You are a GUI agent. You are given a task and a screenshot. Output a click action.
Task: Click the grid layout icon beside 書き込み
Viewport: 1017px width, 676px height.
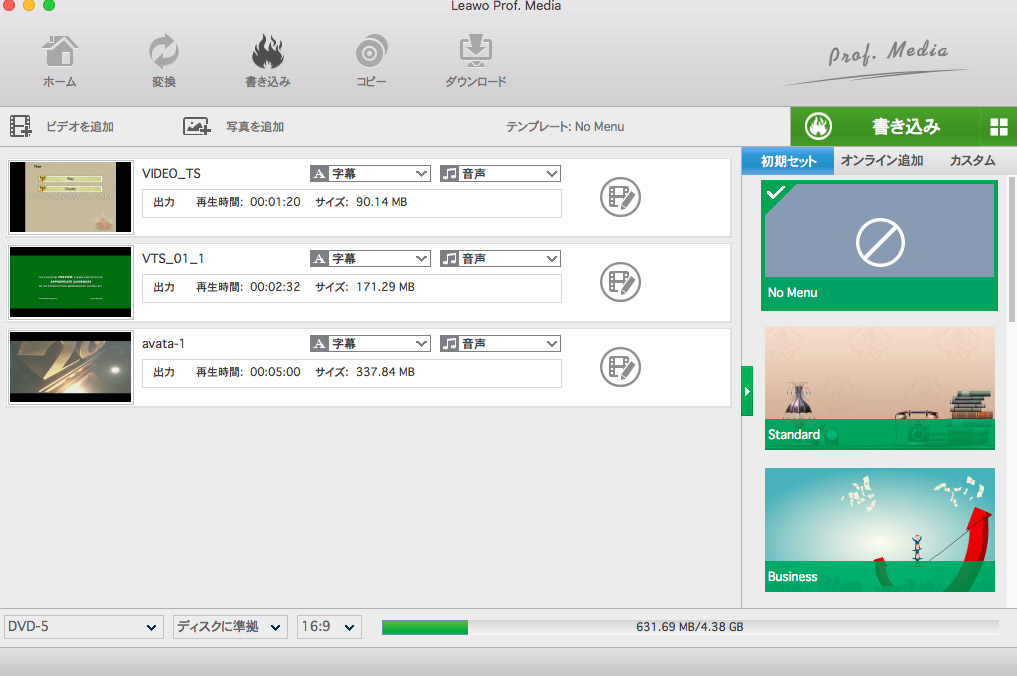(x=998, y=127)
